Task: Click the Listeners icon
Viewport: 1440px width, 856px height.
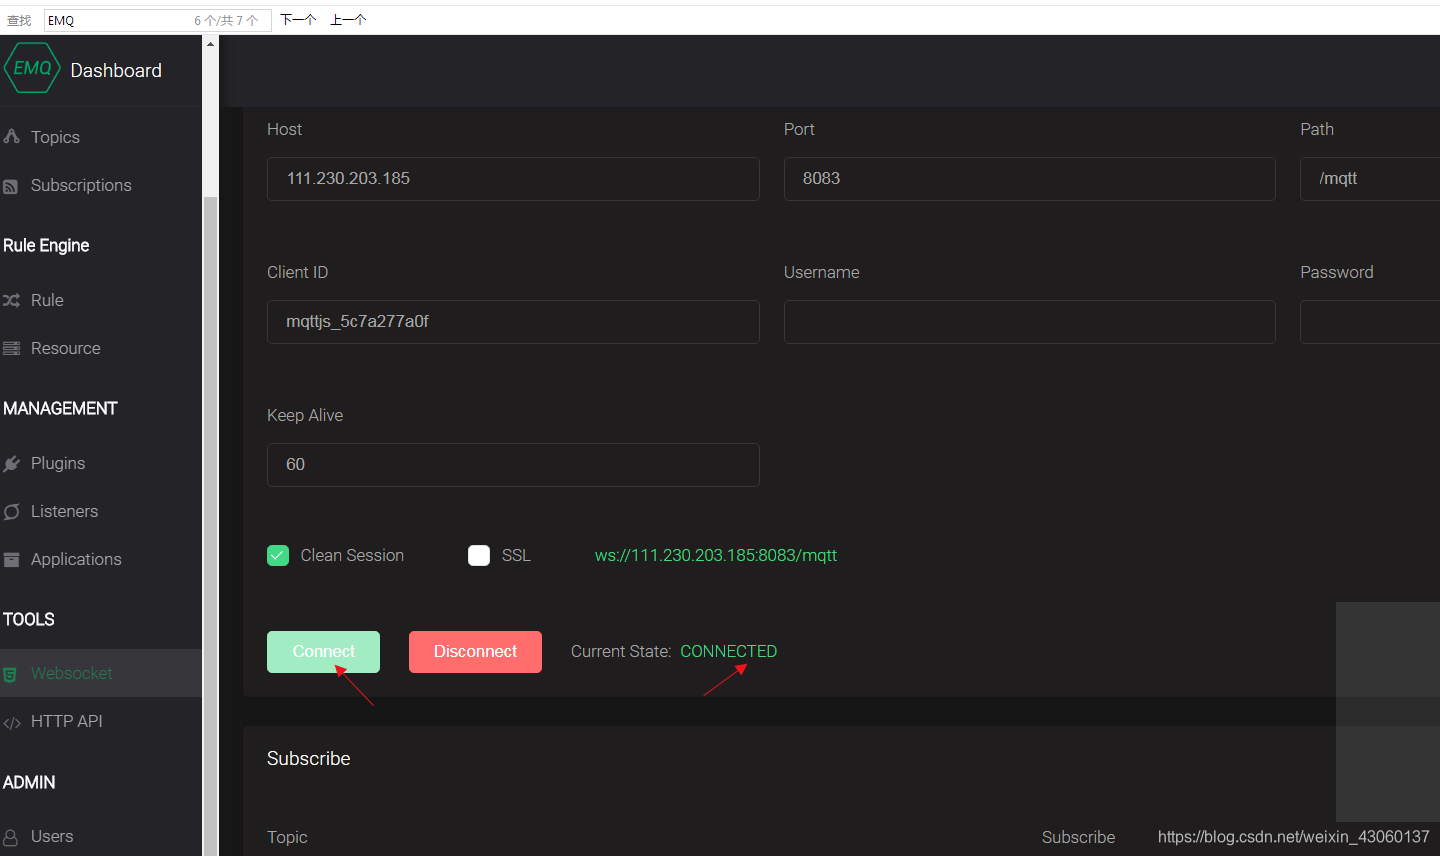Action: [x=11, y=511]
